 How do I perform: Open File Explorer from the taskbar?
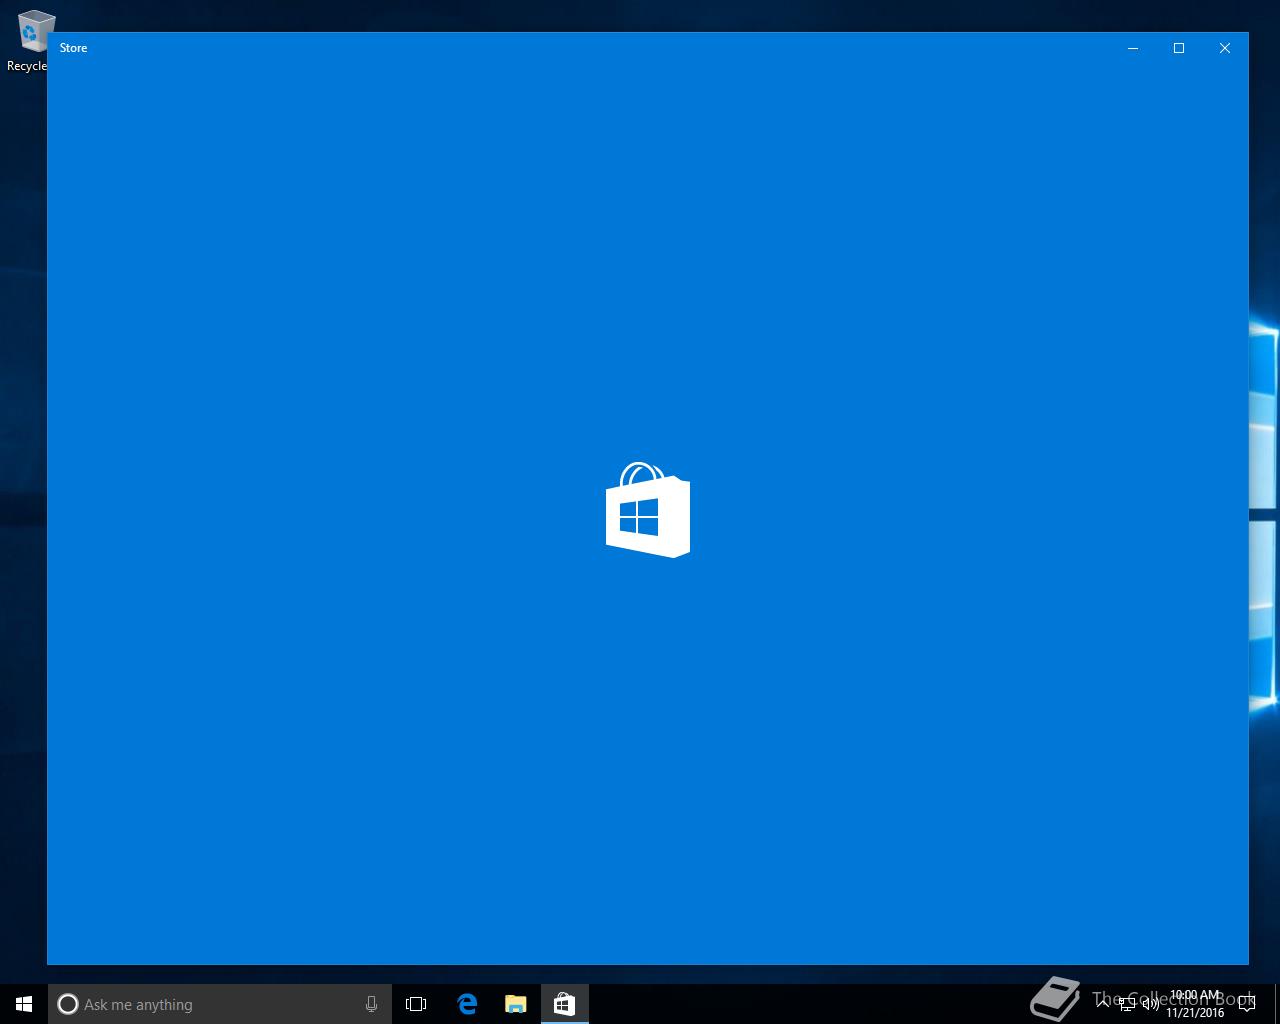click(516, 1004)
